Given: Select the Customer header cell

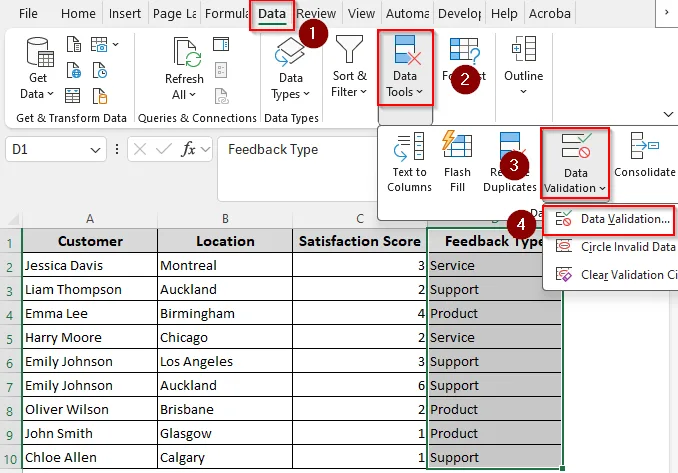Looking at the screenshot, I should 90,241.
